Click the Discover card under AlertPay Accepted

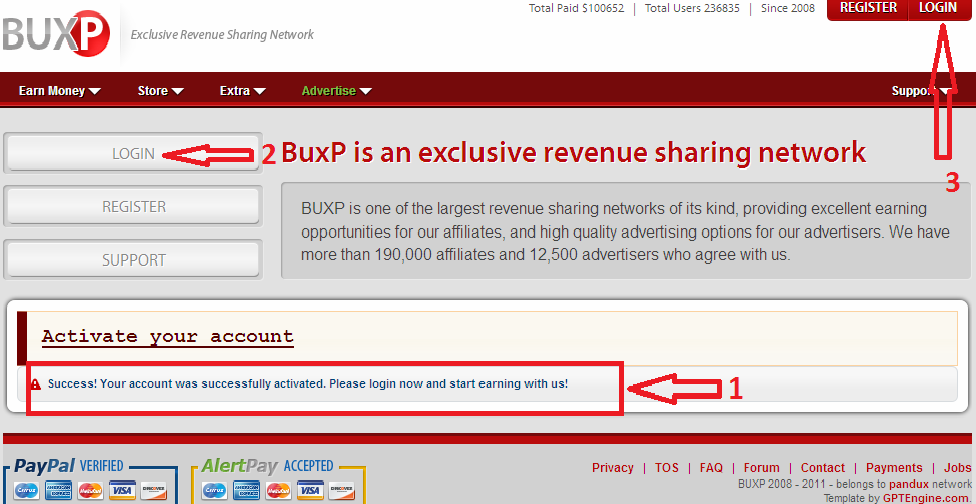pyautogui.click(x=342, y=491)
